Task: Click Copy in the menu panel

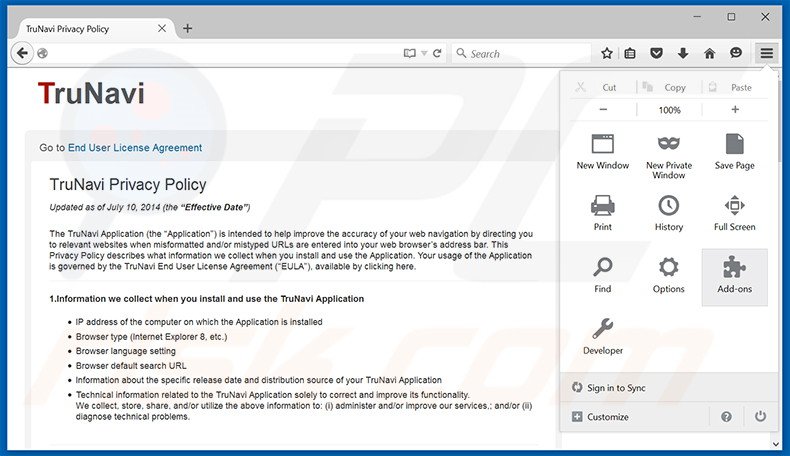Action: (x=669, y=87)
